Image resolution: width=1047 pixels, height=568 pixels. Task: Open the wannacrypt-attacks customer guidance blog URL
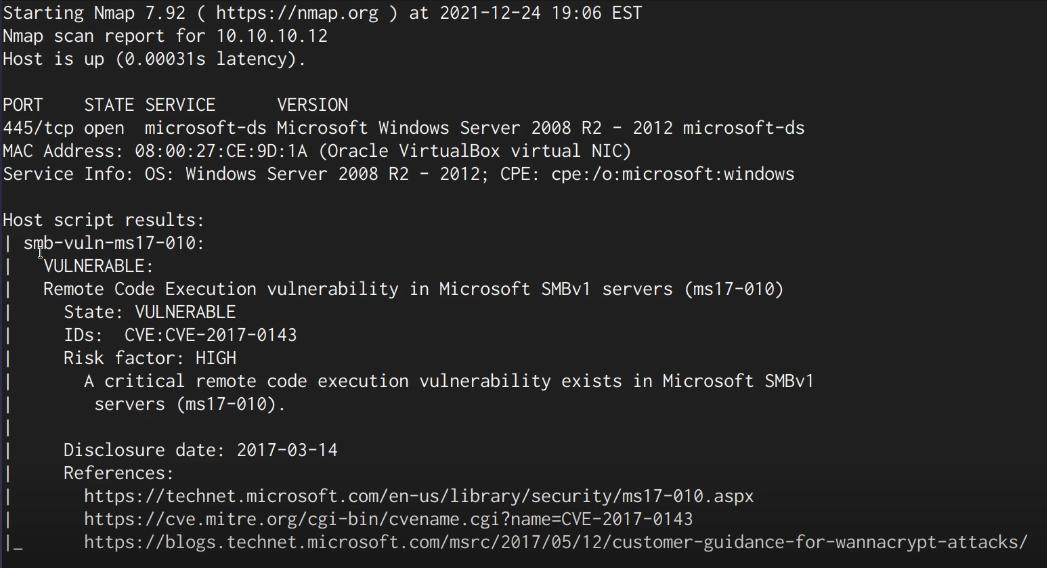[555, 542]
